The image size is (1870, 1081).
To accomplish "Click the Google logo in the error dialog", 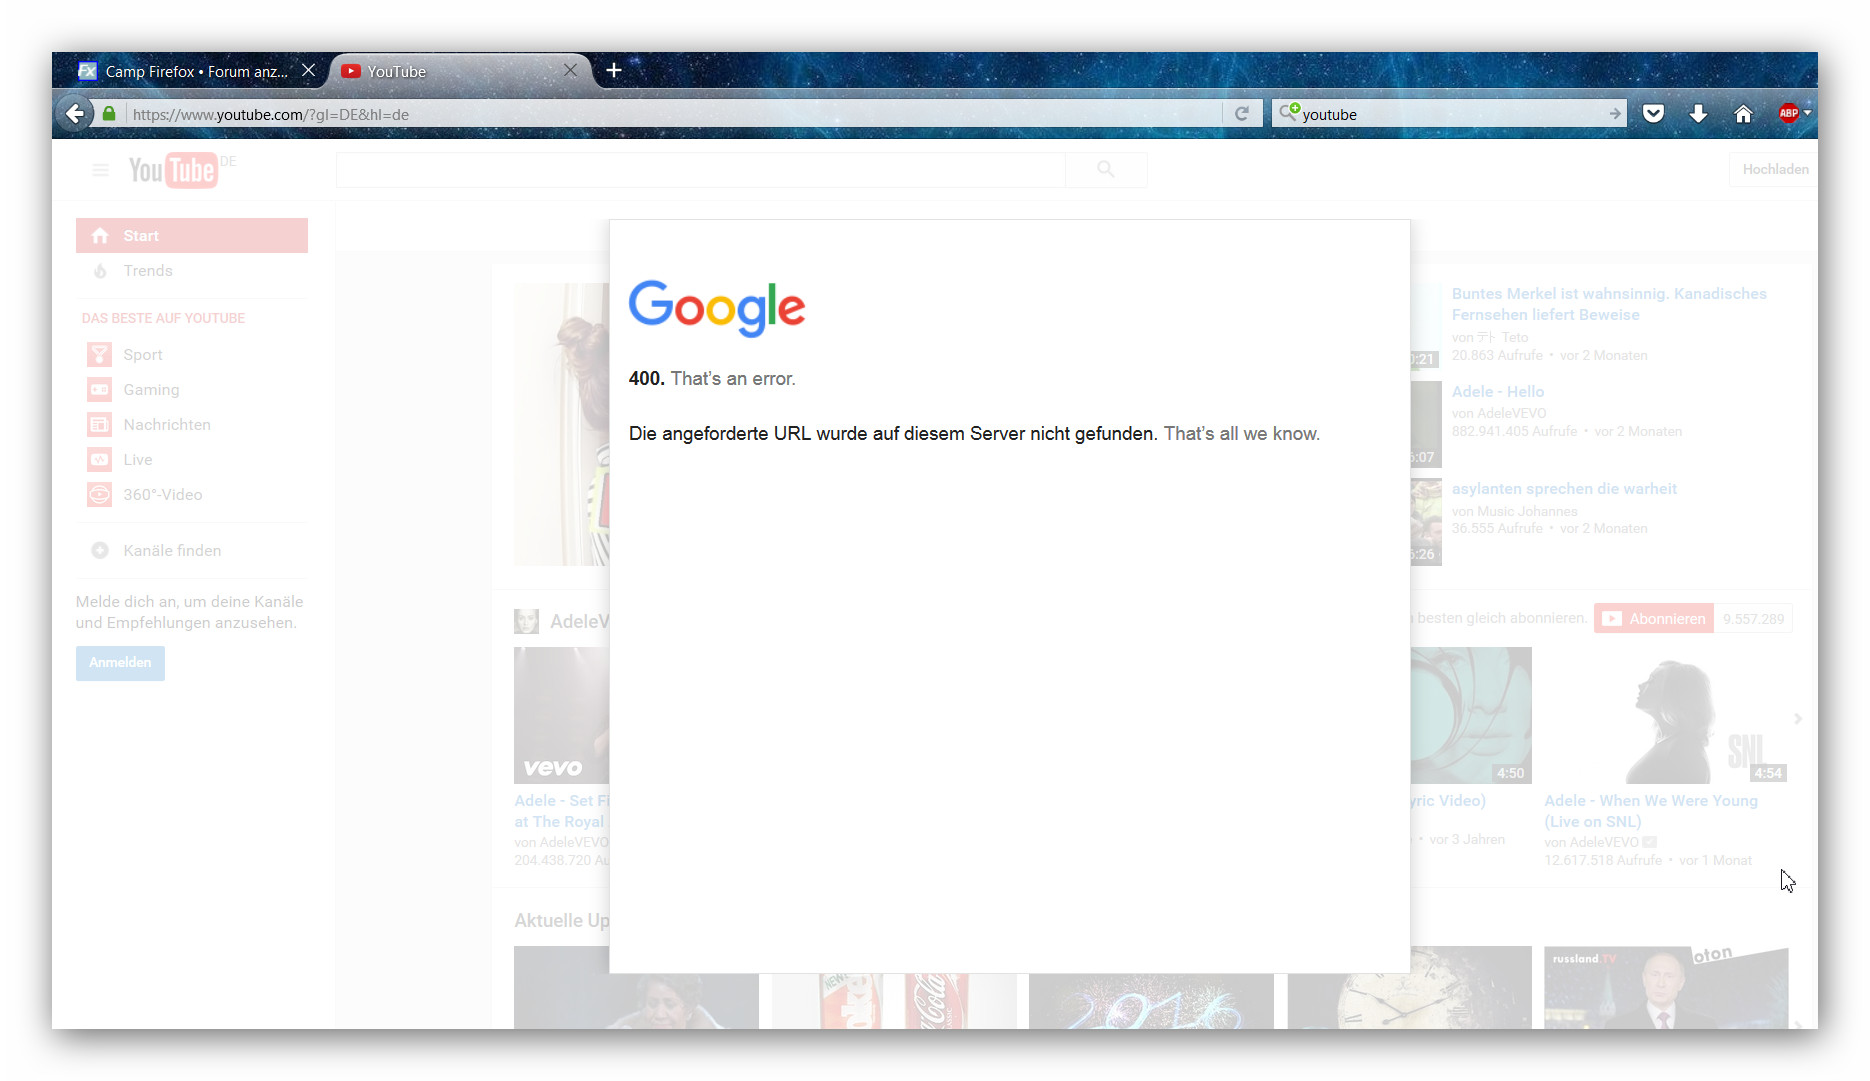I will pos(717,307).
